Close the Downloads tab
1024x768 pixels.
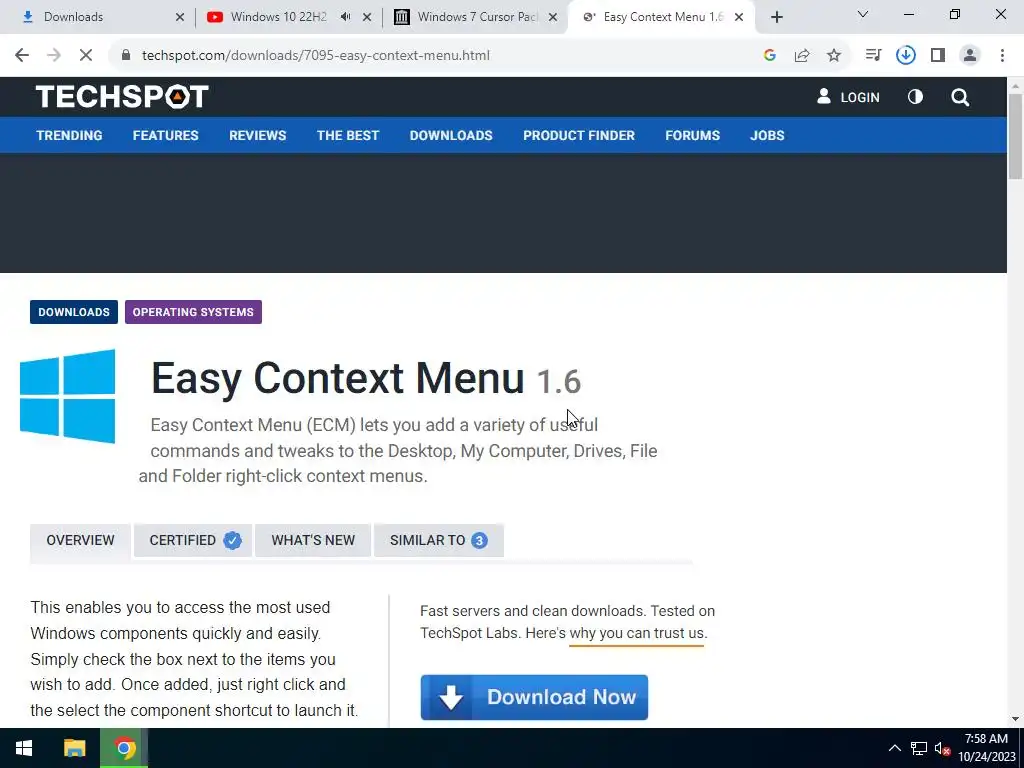click(180, 17)
